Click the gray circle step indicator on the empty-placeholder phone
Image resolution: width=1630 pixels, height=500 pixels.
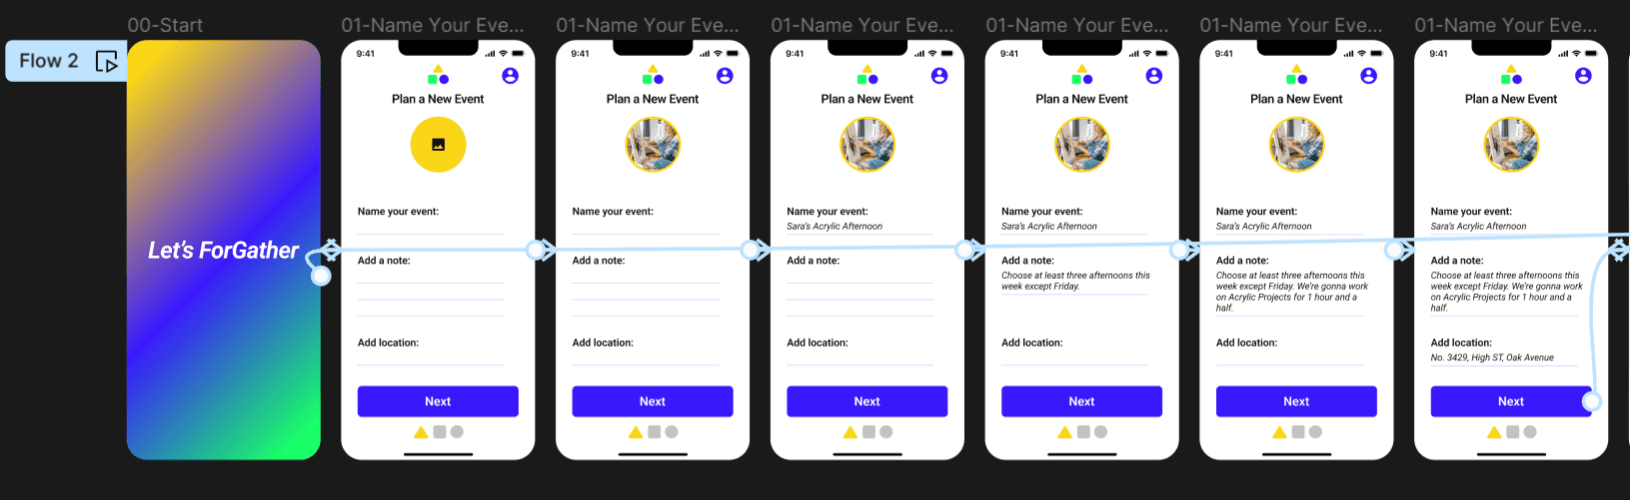pos(457,432)
